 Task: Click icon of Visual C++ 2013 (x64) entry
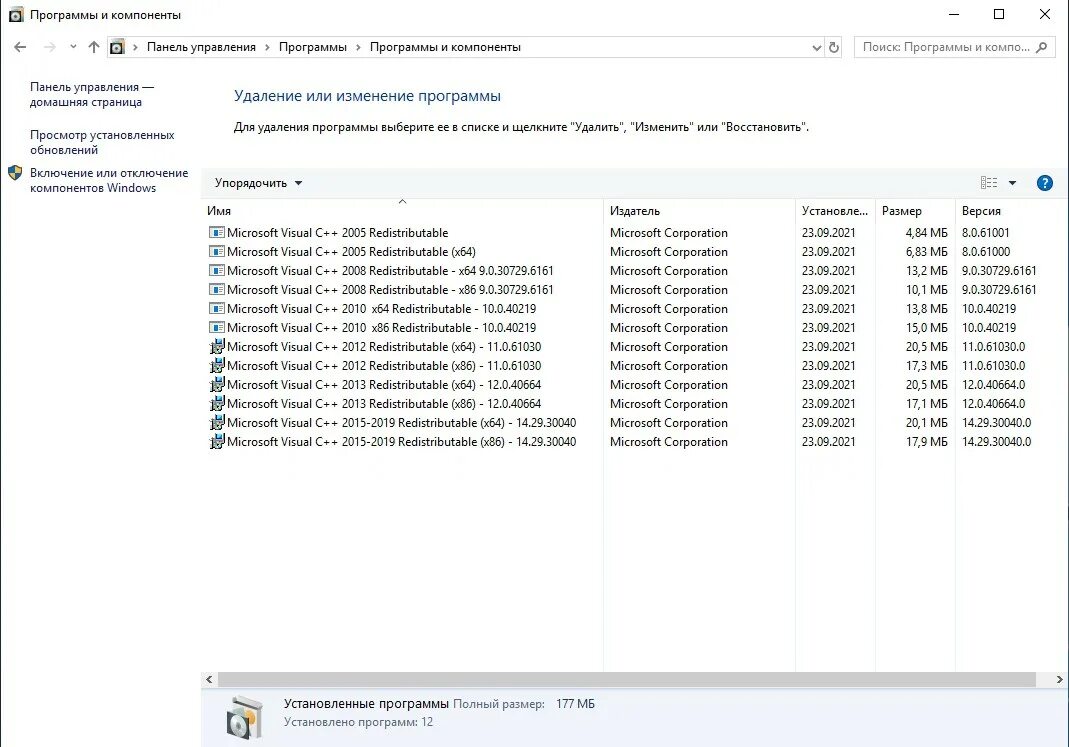pyautogui.click(x=217, y=384)
